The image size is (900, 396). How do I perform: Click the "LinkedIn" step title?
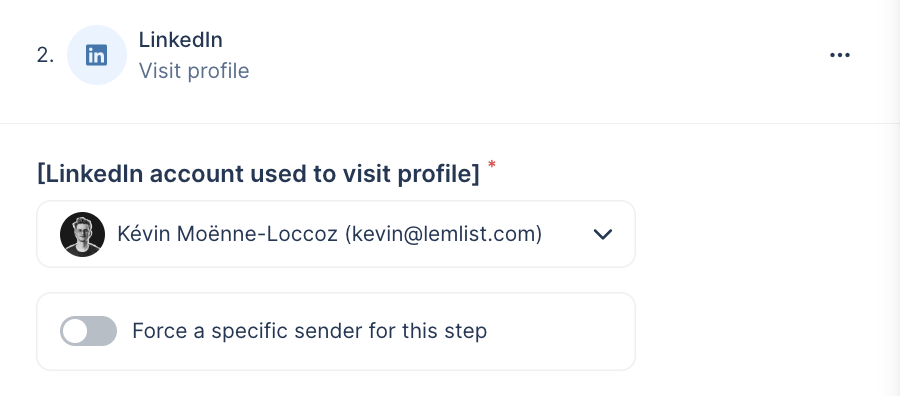181,40
